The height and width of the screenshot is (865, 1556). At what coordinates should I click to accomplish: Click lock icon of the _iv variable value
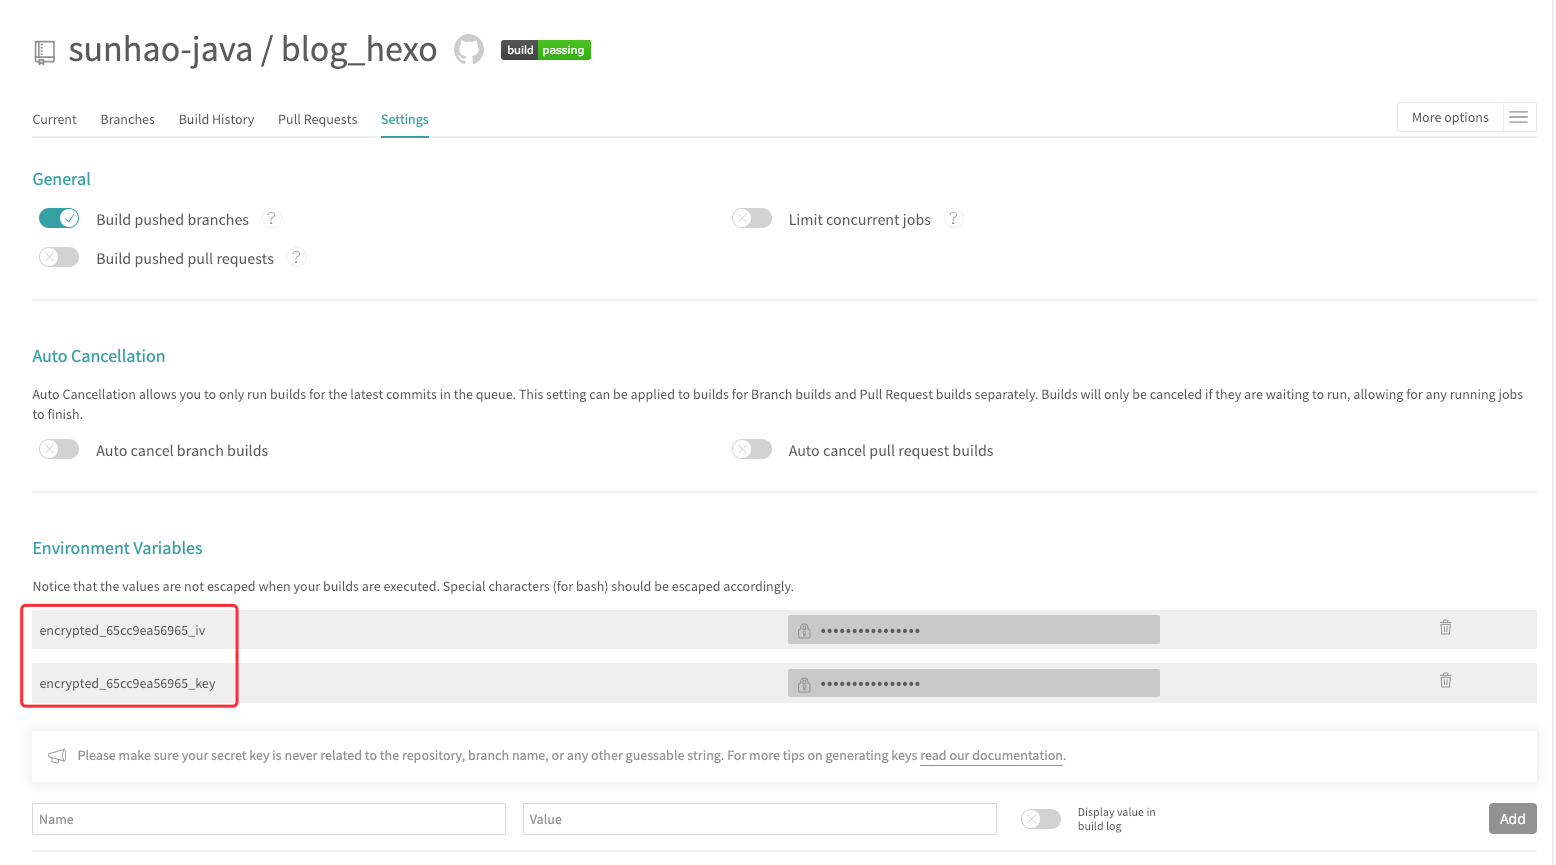(804, 630)
